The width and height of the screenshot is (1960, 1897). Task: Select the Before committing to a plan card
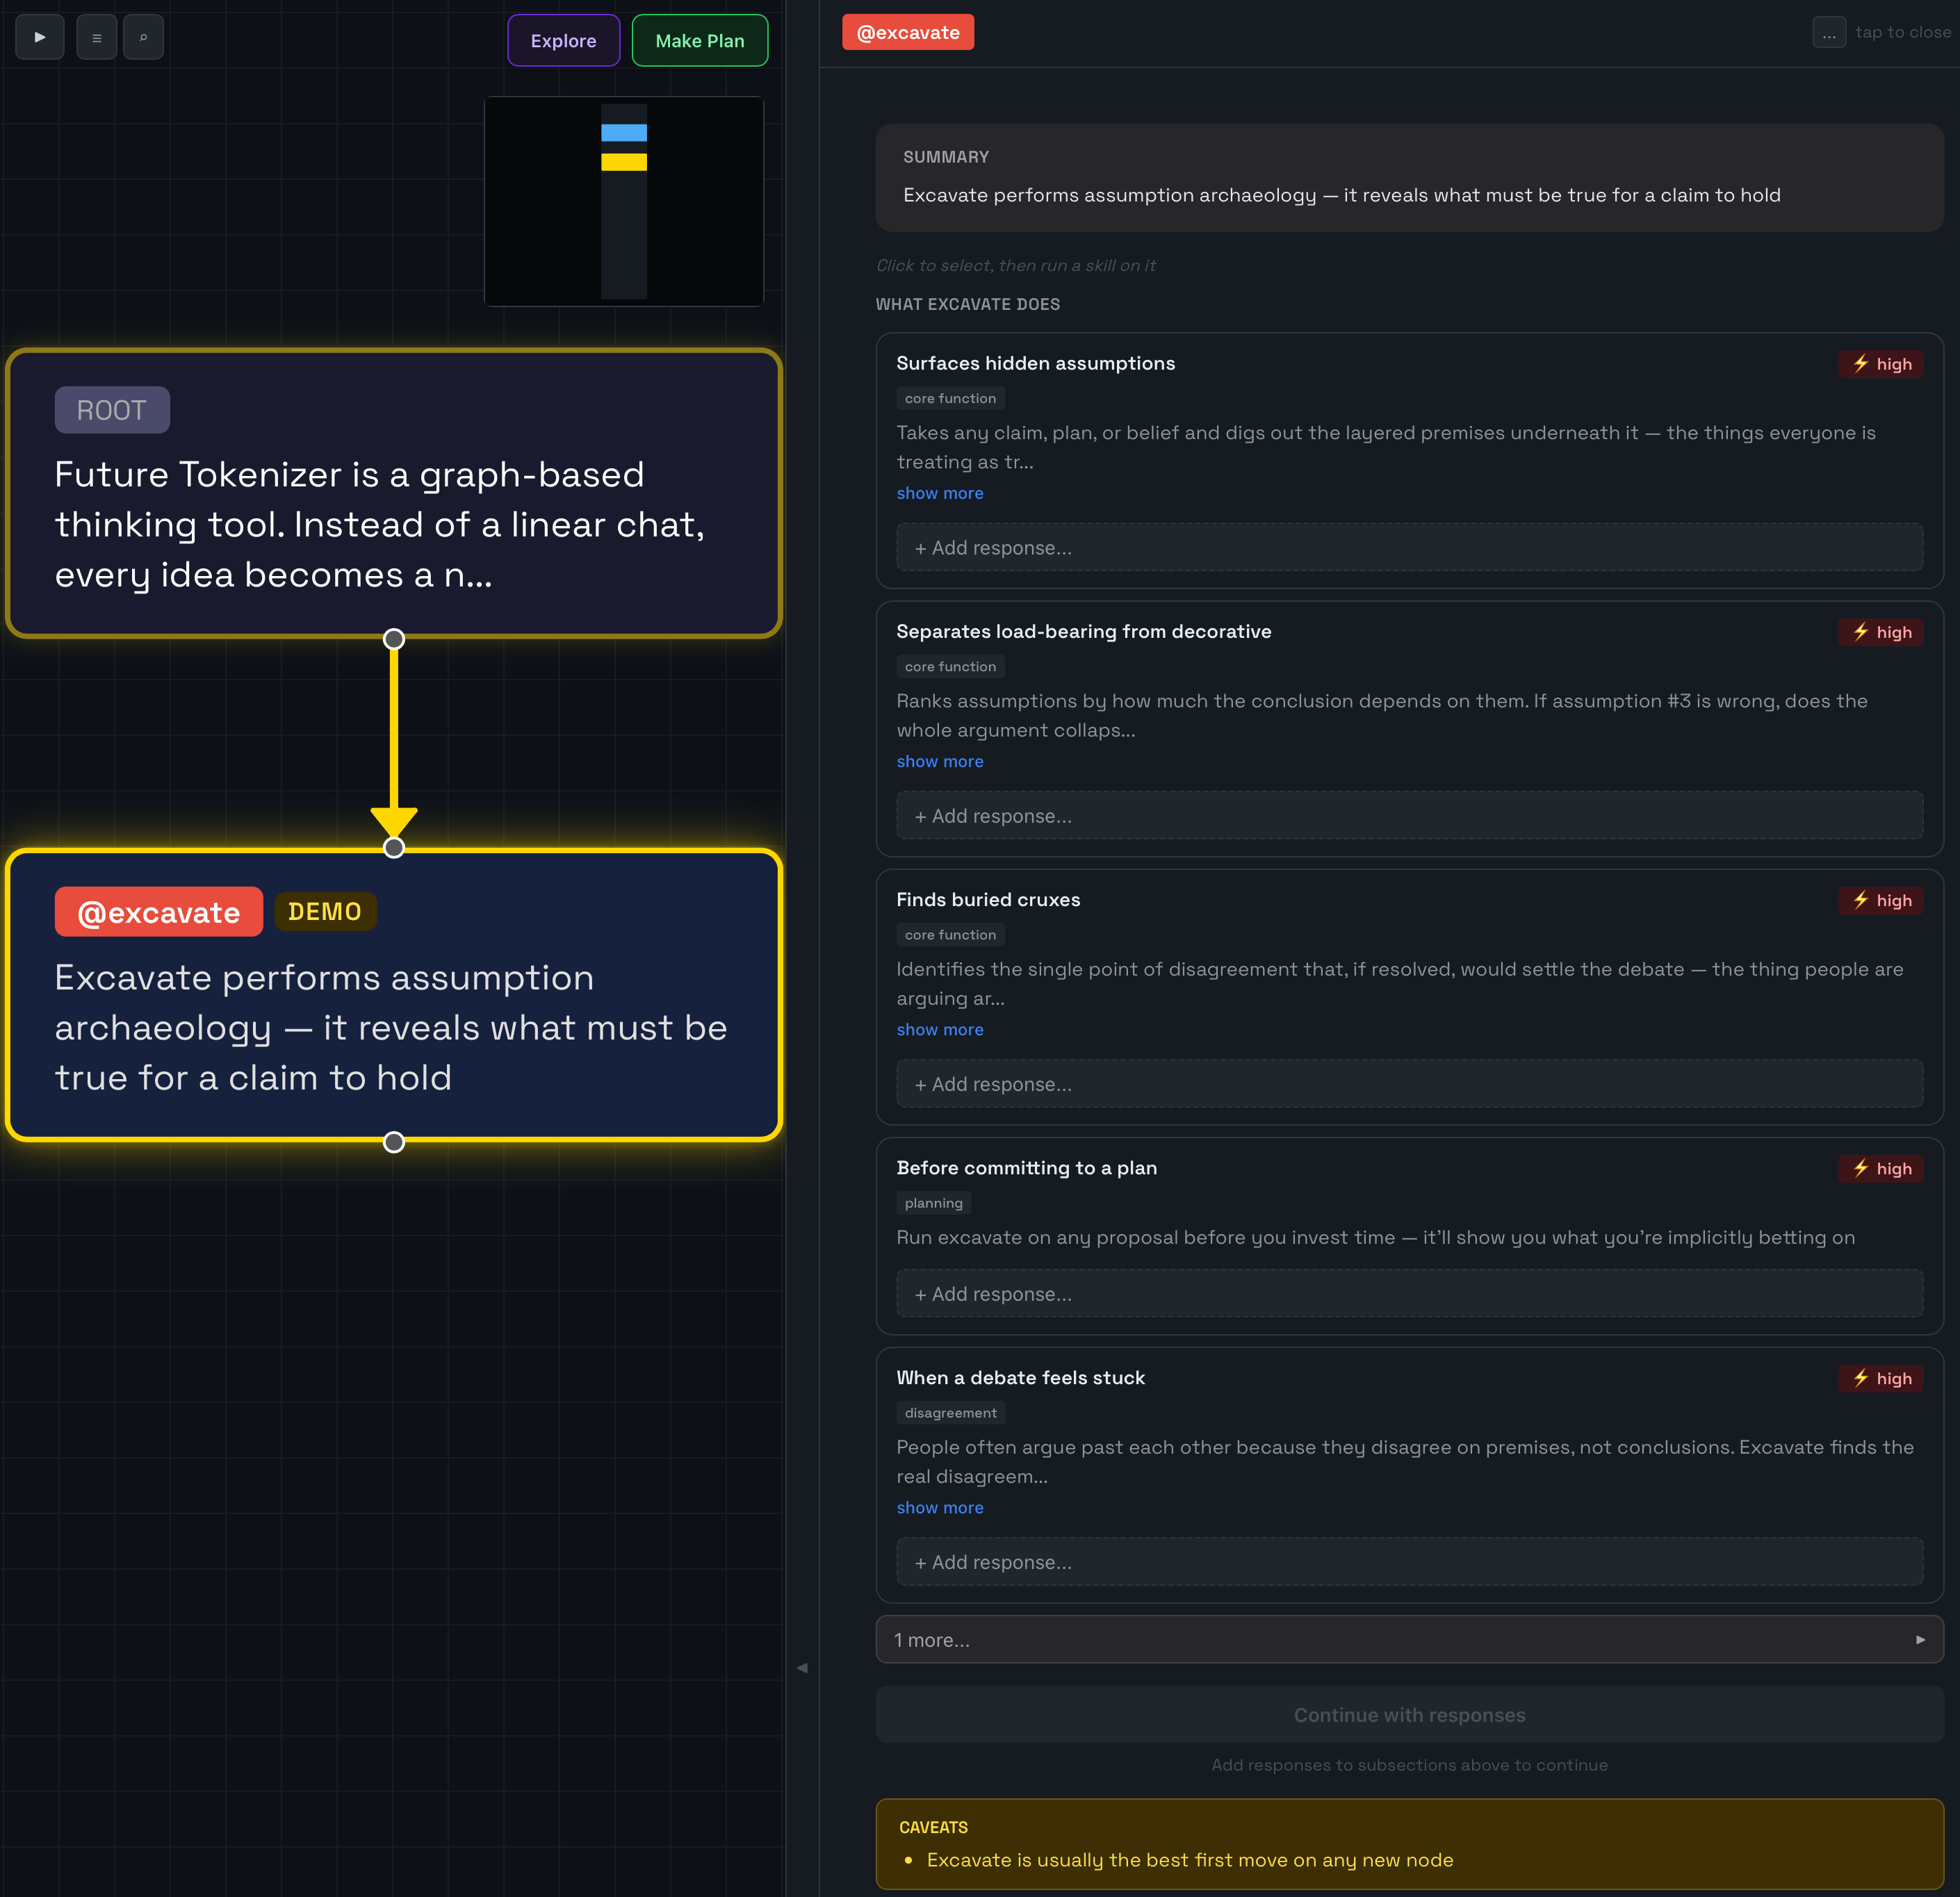point(1026,1168)
